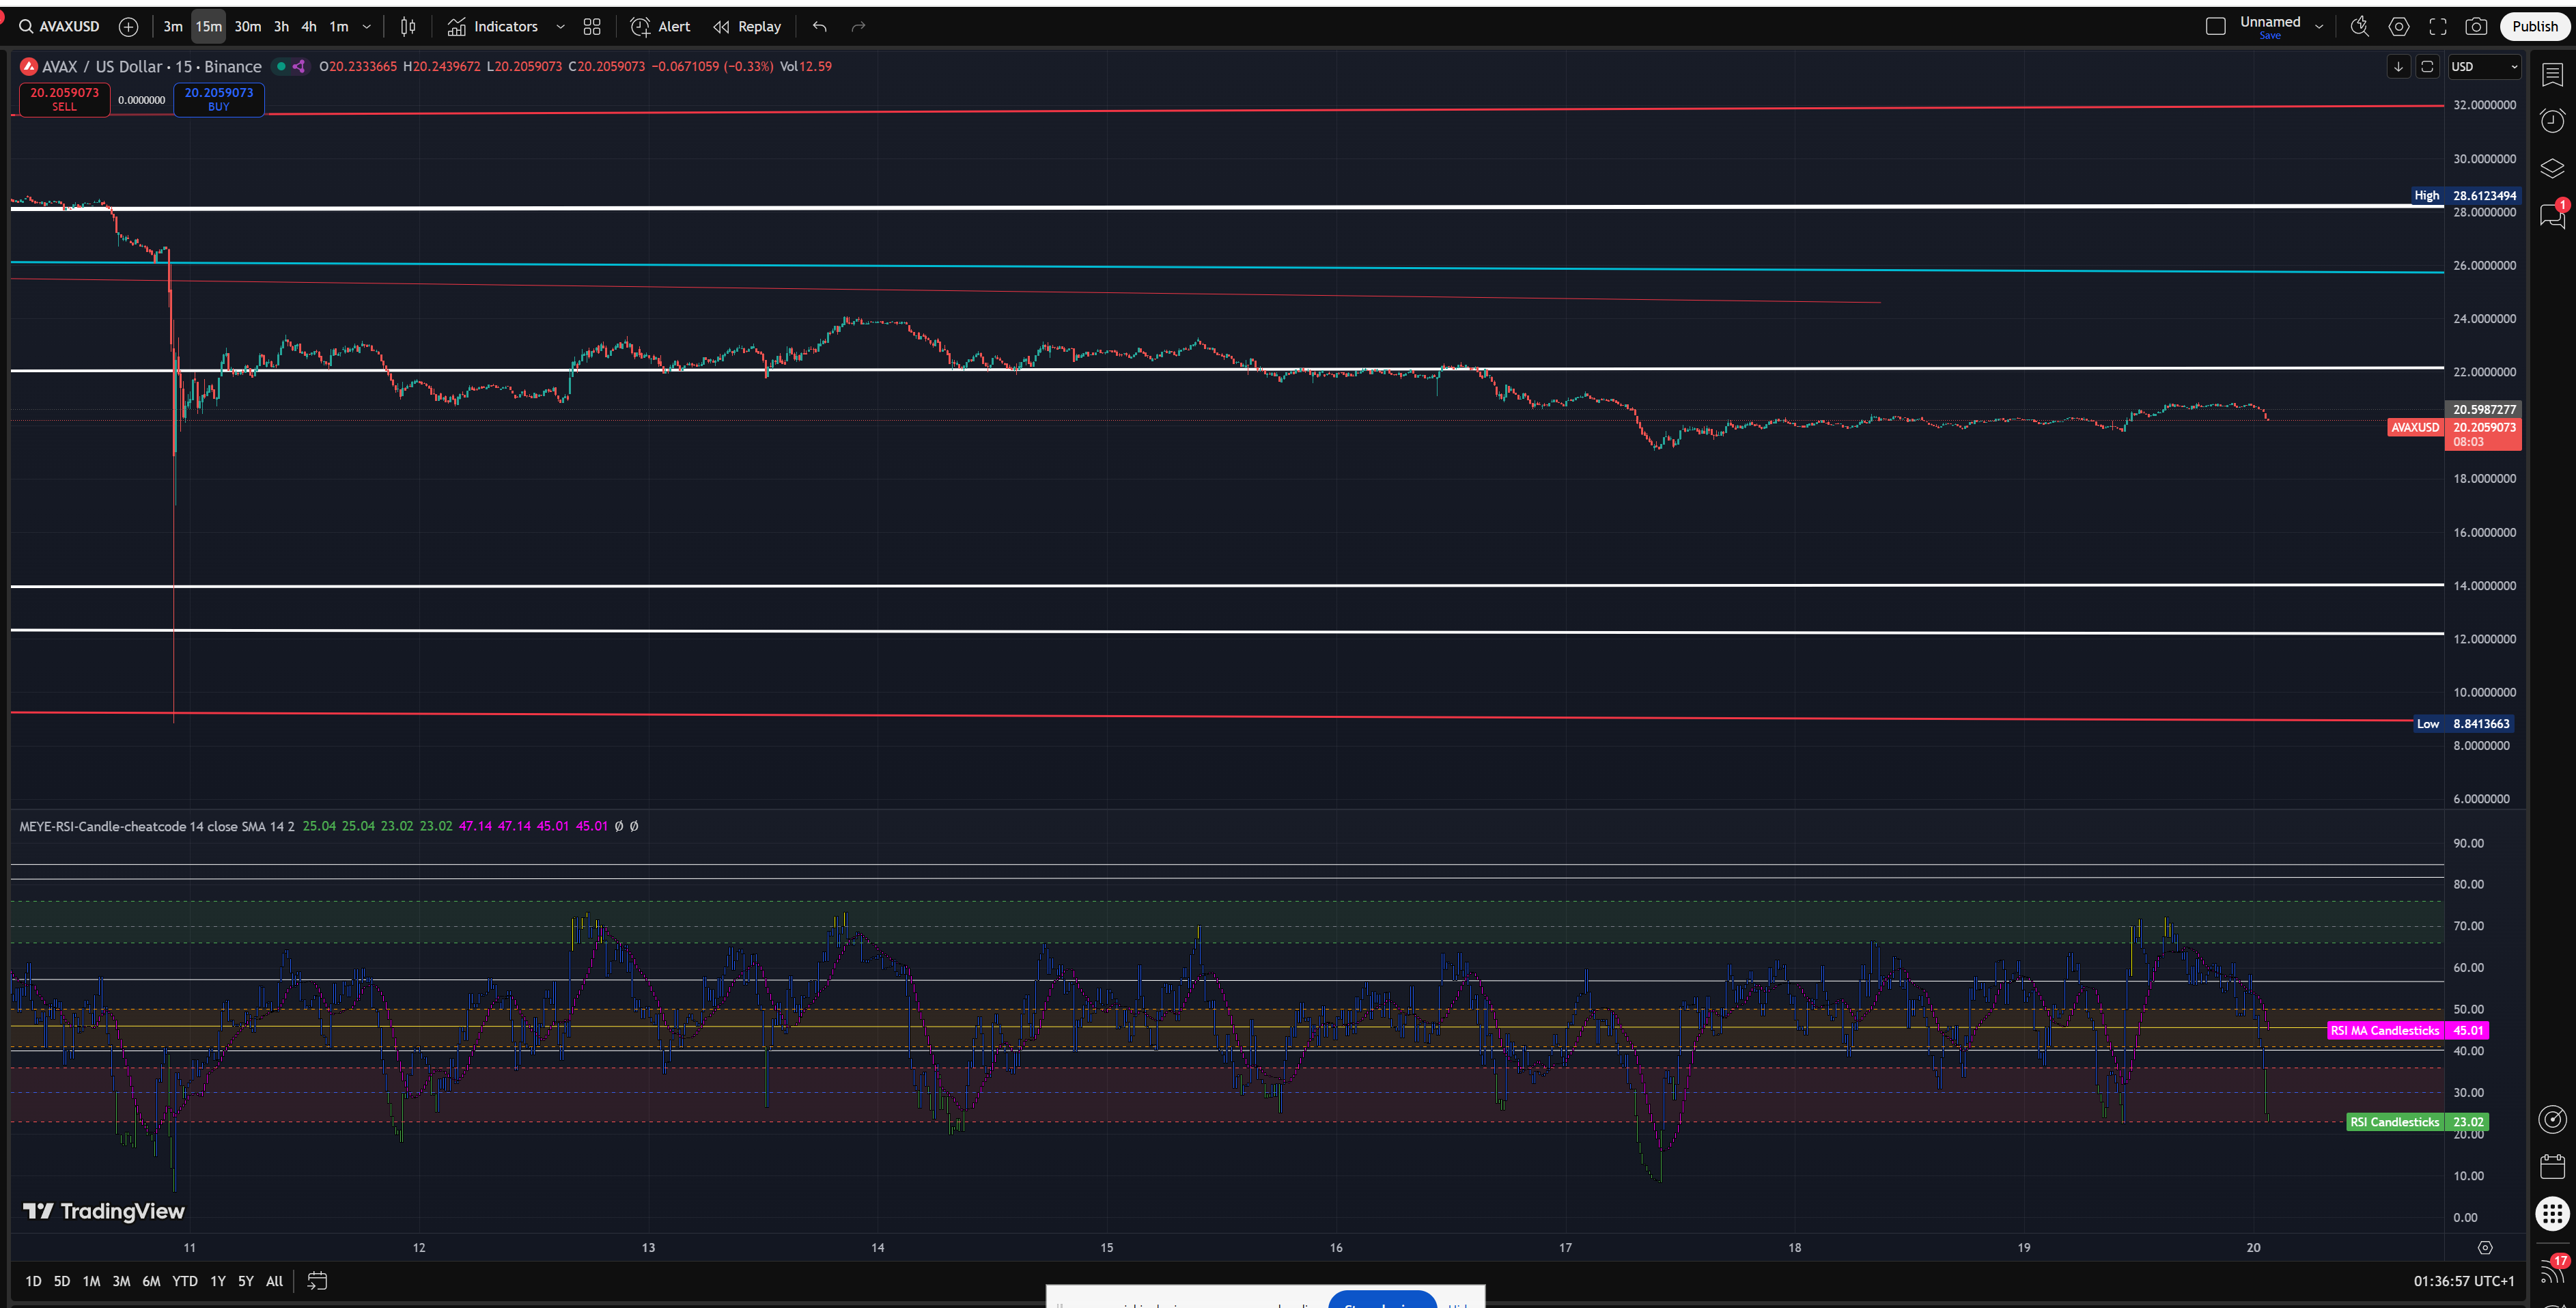The width and height of the screenshot is (2576, 1308).
Task: Click the Publish button
Action: click(2534, 27)
